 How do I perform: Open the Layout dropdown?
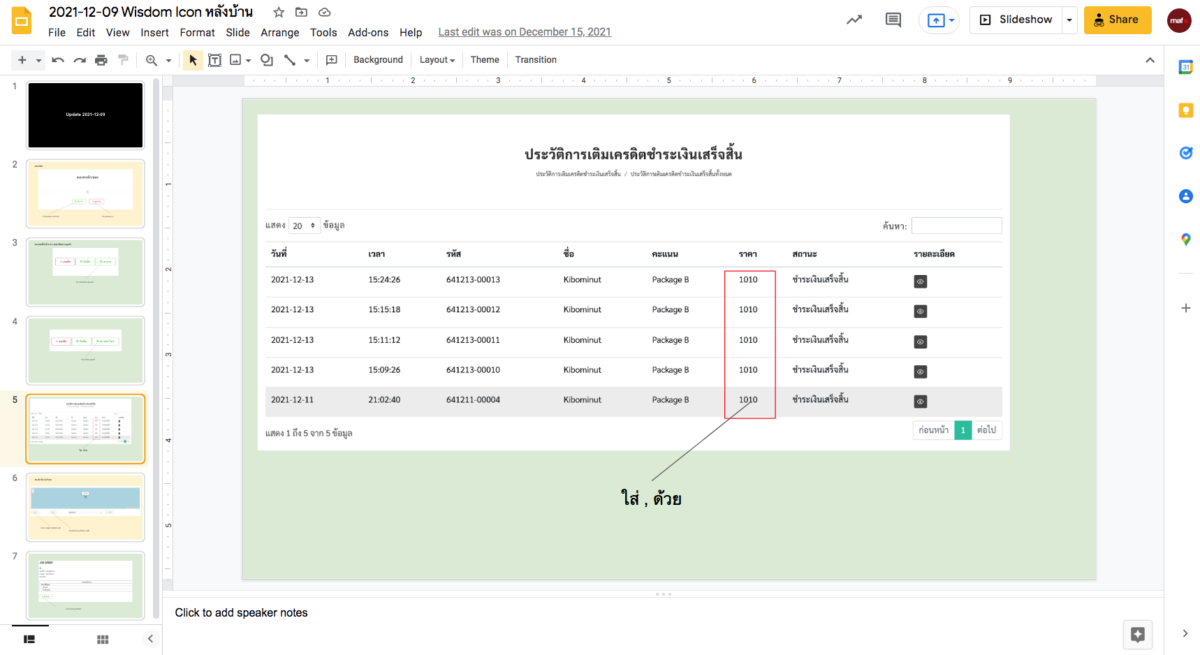pyautogui.click(x=437, y=59)
